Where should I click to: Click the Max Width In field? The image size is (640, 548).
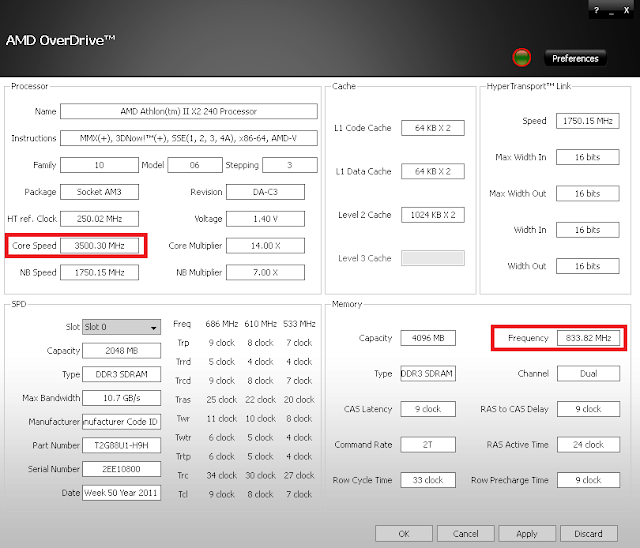pyautogui.click(x=588, y=157)
